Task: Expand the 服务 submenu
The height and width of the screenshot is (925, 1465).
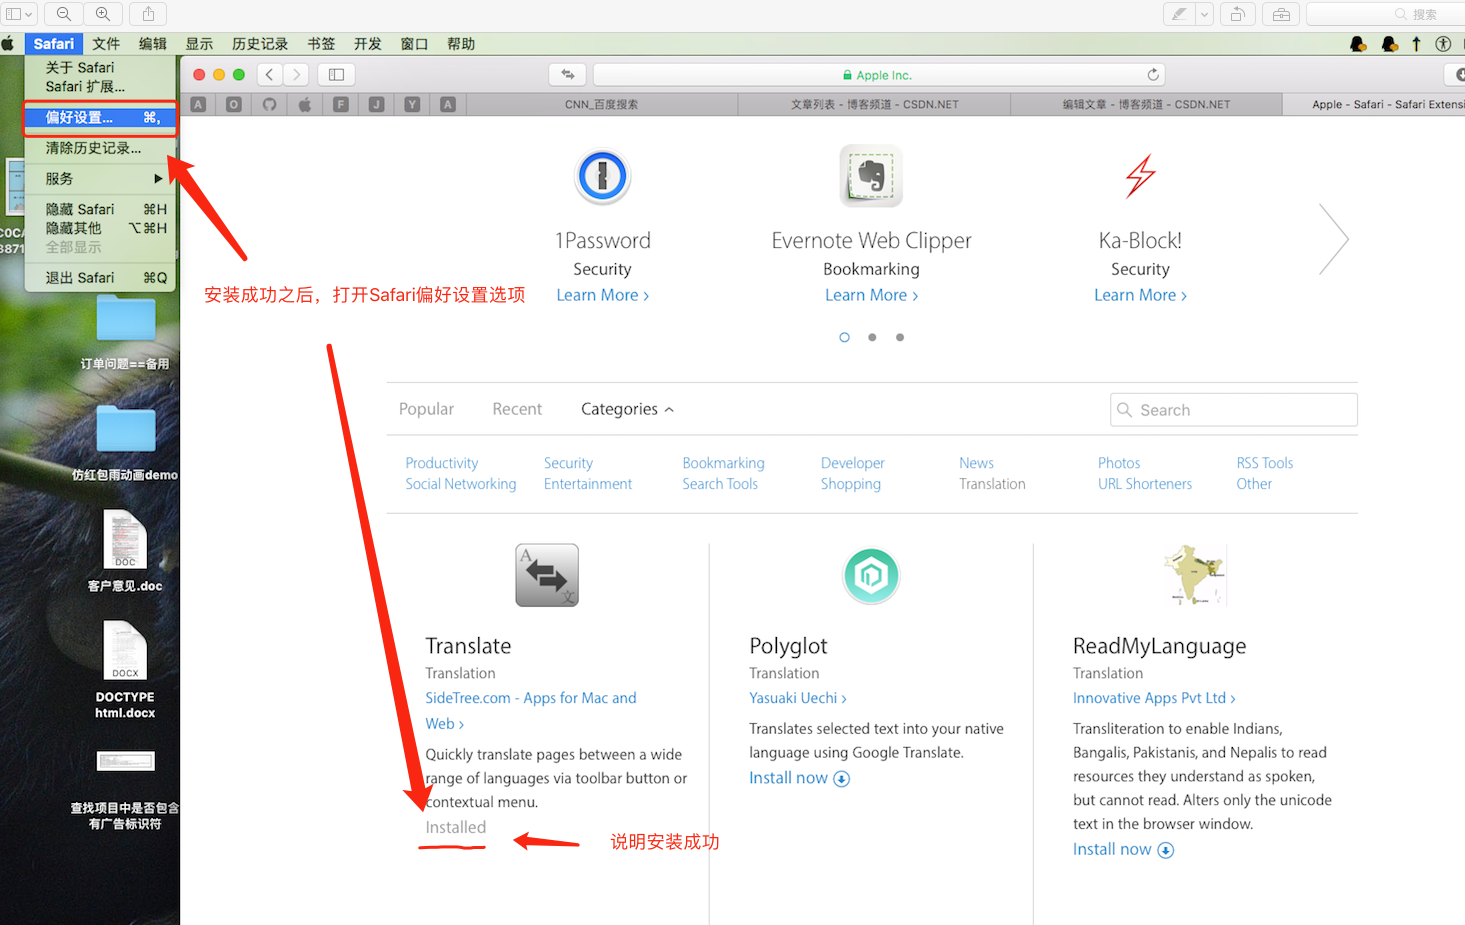Action: point(100,179)
